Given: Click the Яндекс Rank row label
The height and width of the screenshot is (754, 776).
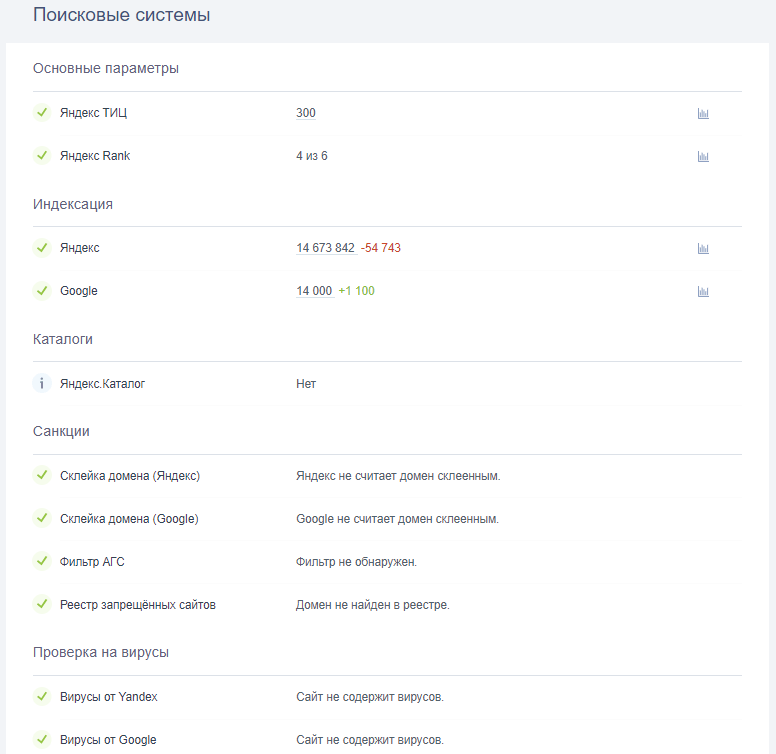Looking at the screenshot, I should (95, 156).
